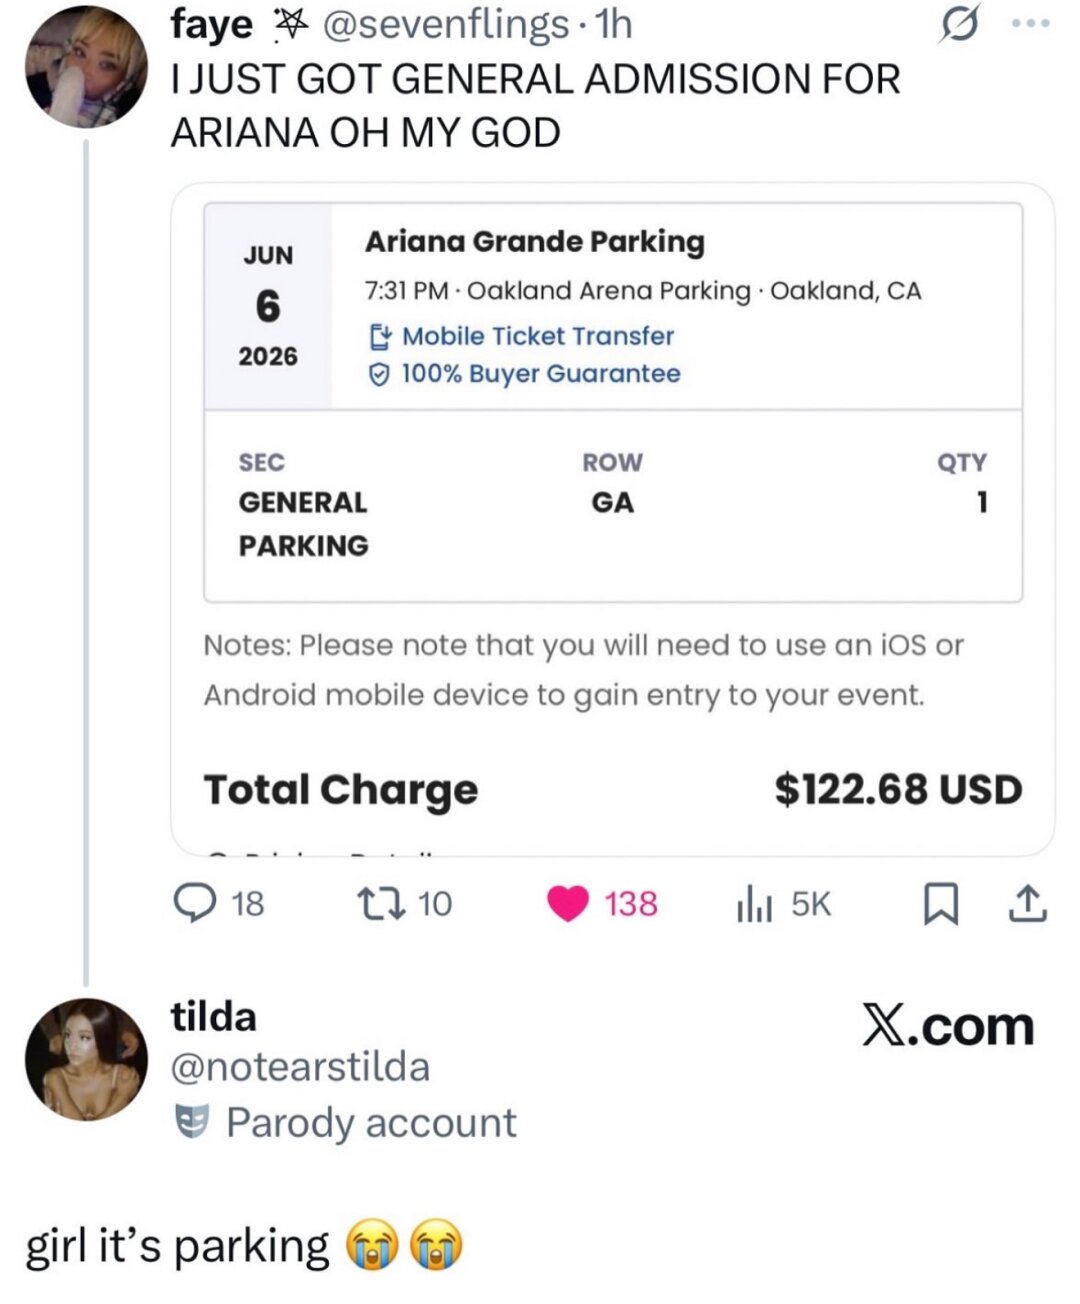This screenshot has height=1304, width=1080.
Task: Repost faye's tweet using the retweet icon
Action: (381, 904)
